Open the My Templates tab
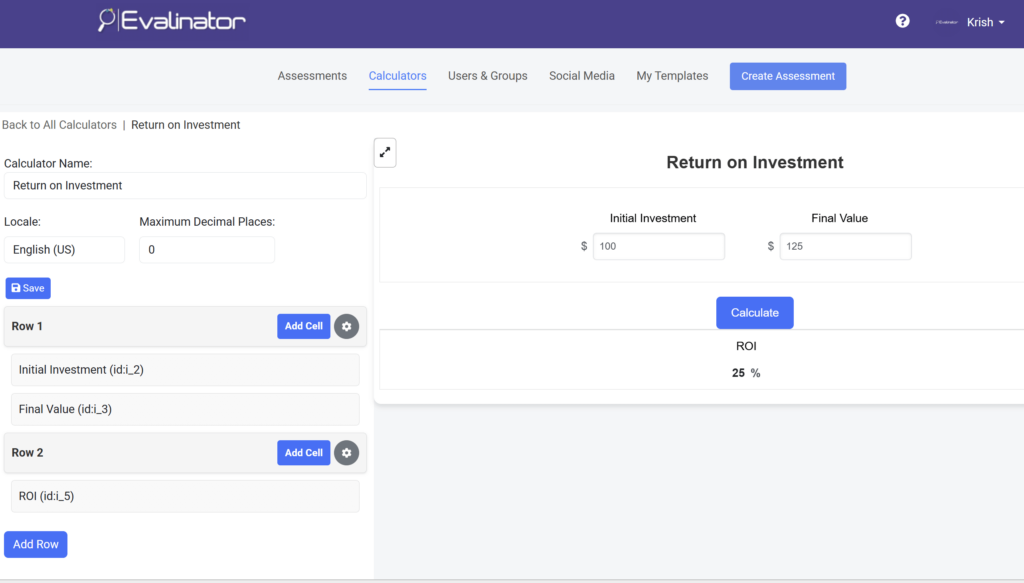Screen dimensions: 1024x583 pos(672,76)
